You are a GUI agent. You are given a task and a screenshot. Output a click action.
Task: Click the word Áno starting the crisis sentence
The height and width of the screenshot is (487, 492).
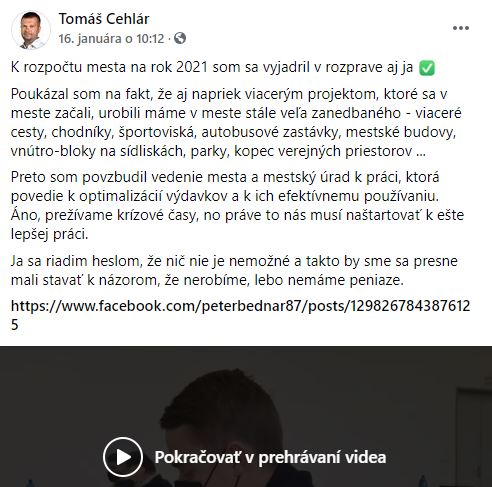pos(25,215)
